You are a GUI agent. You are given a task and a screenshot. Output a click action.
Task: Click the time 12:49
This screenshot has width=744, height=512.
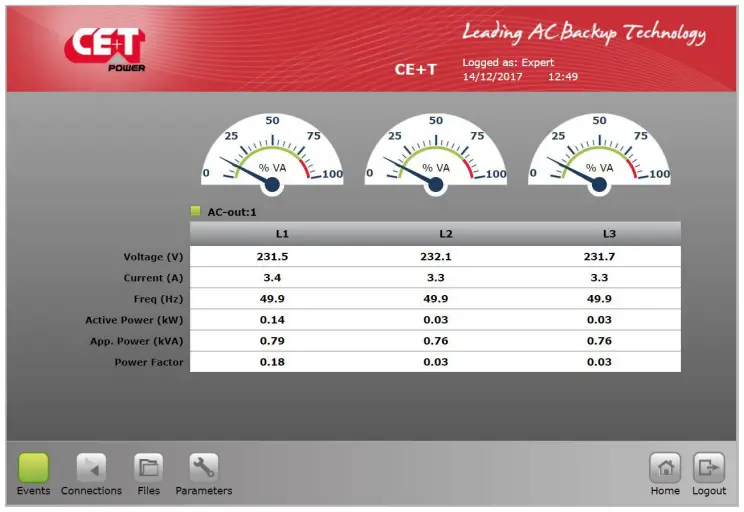click(563, 77)
